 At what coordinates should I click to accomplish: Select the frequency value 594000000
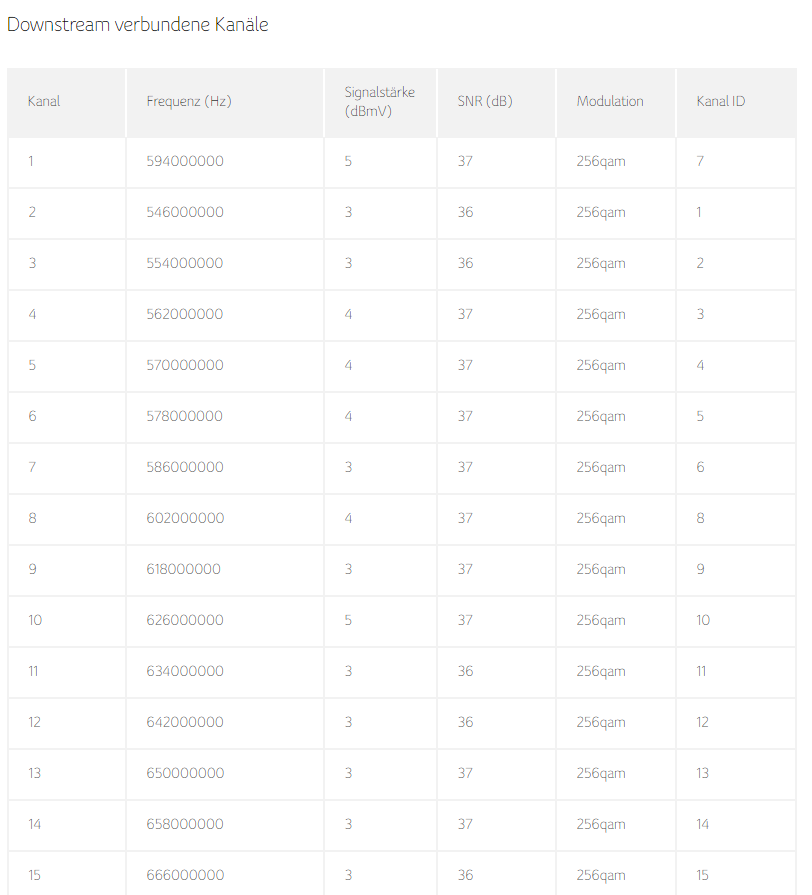point(185,161)
